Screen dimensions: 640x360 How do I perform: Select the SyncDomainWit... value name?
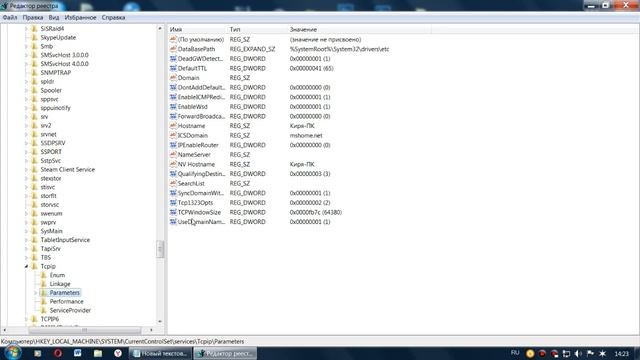(x=201, y=193)
